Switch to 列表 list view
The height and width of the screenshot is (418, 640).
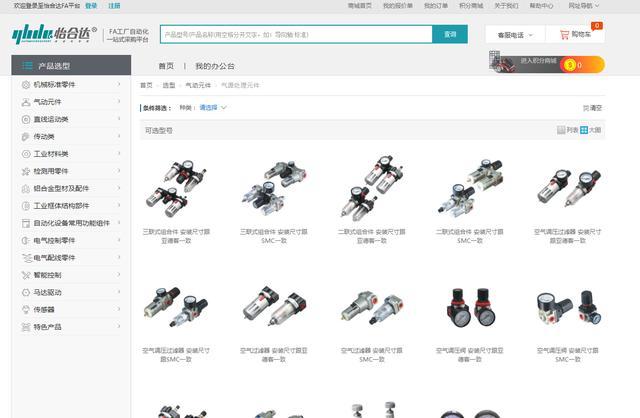click(567, 130)
